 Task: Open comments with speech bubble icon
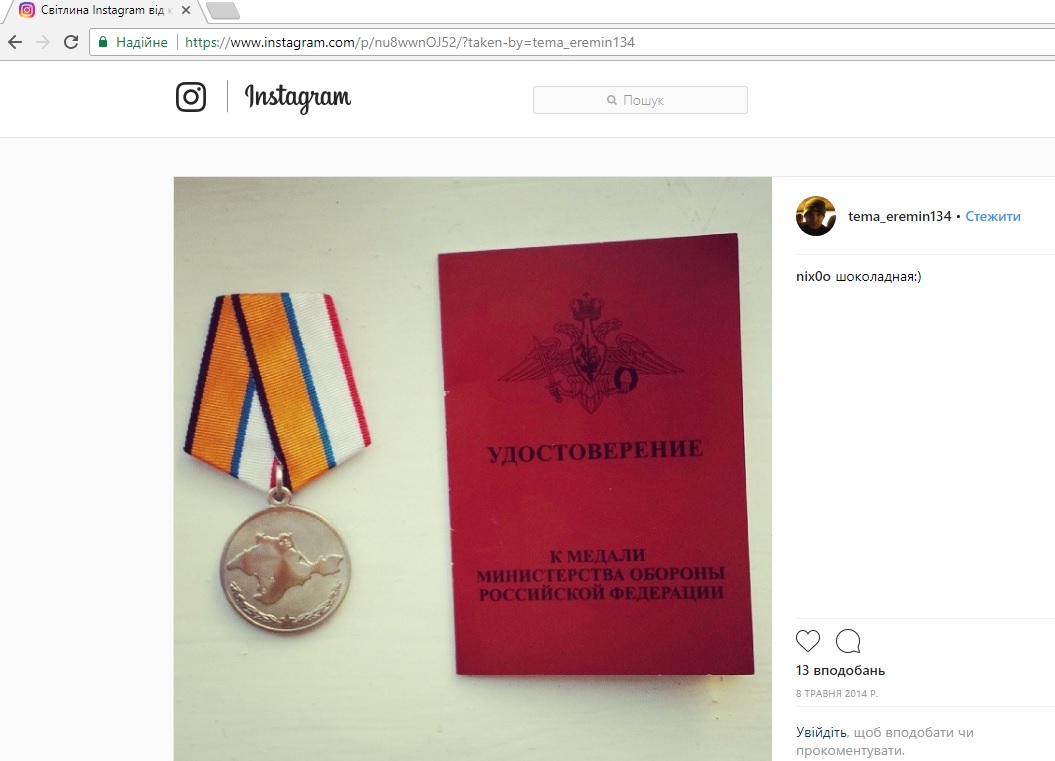848,641
